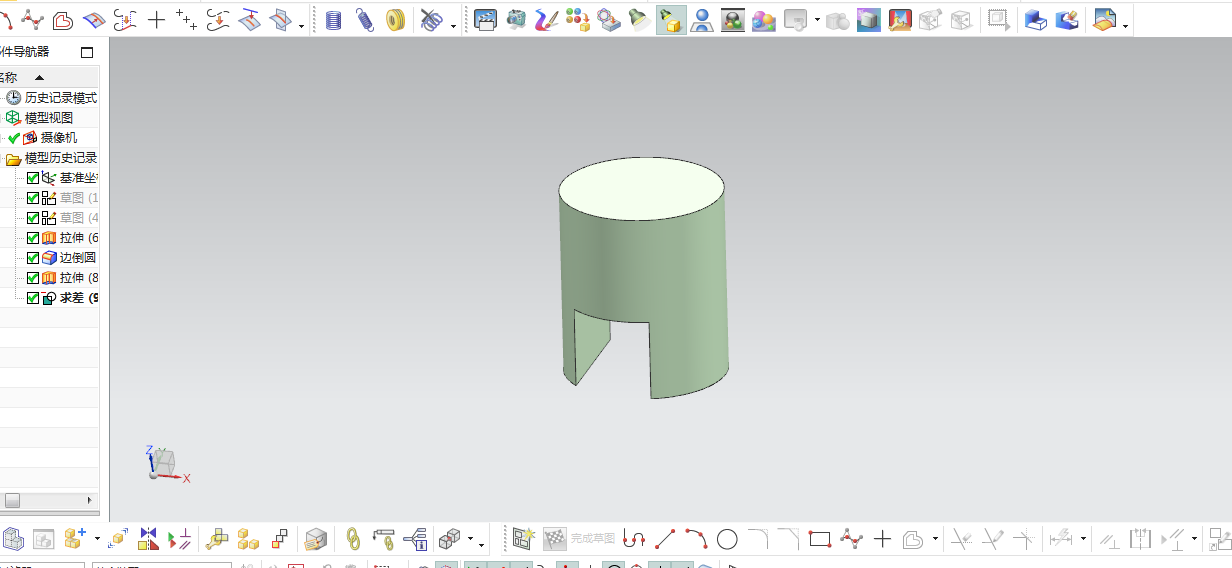Uncheck the 求差 feature checkbox

33,298
